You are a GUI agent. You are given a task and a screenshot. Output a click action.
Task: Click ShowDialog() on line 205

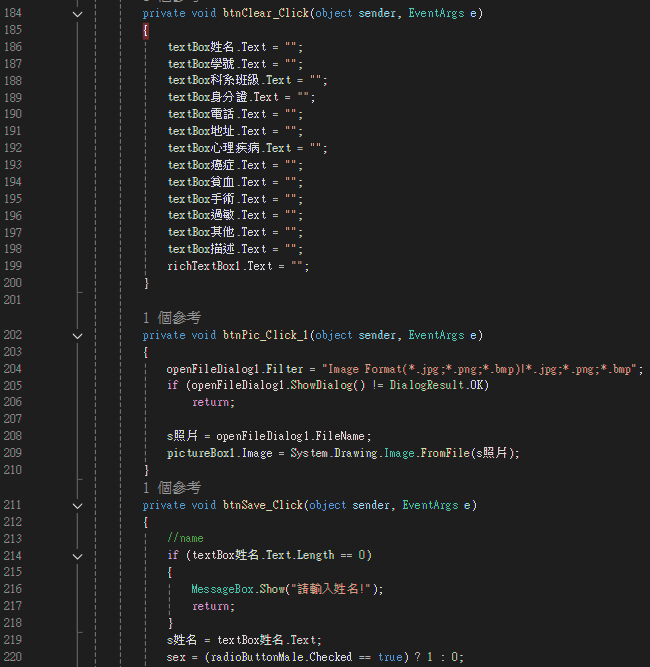pyautogui.click(x=328, y=385)
